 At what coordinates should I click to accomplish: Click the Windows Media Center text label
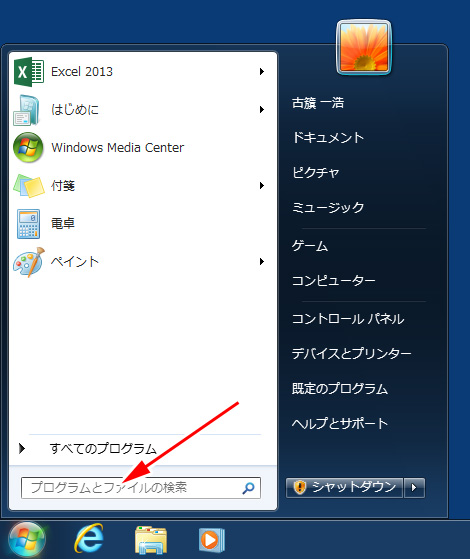click(118, 148)
